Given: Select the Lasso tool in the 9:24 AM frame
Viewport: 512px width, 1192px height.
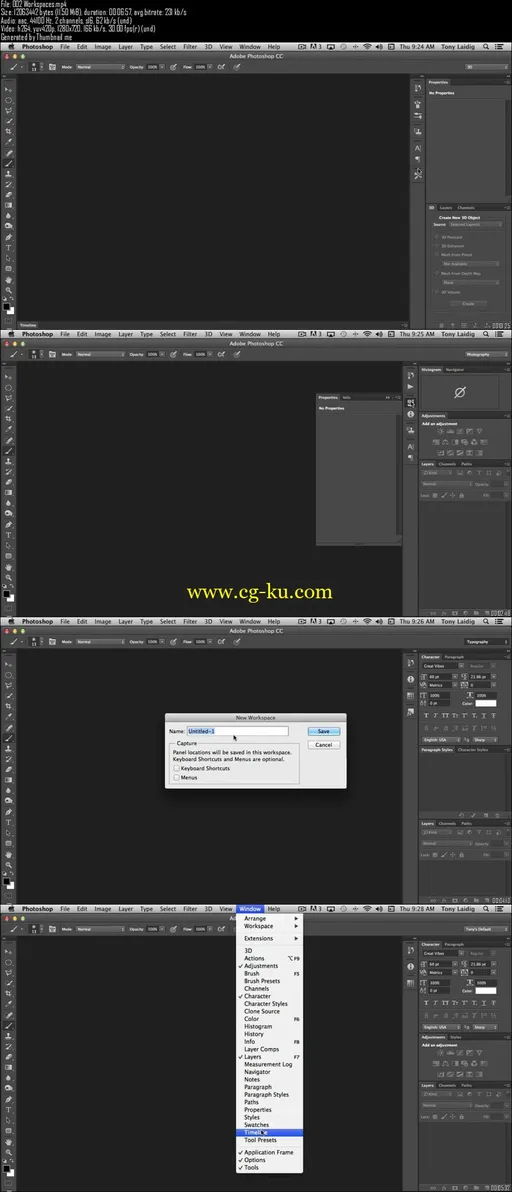Looking at the screenshot, I should [9, 110].
